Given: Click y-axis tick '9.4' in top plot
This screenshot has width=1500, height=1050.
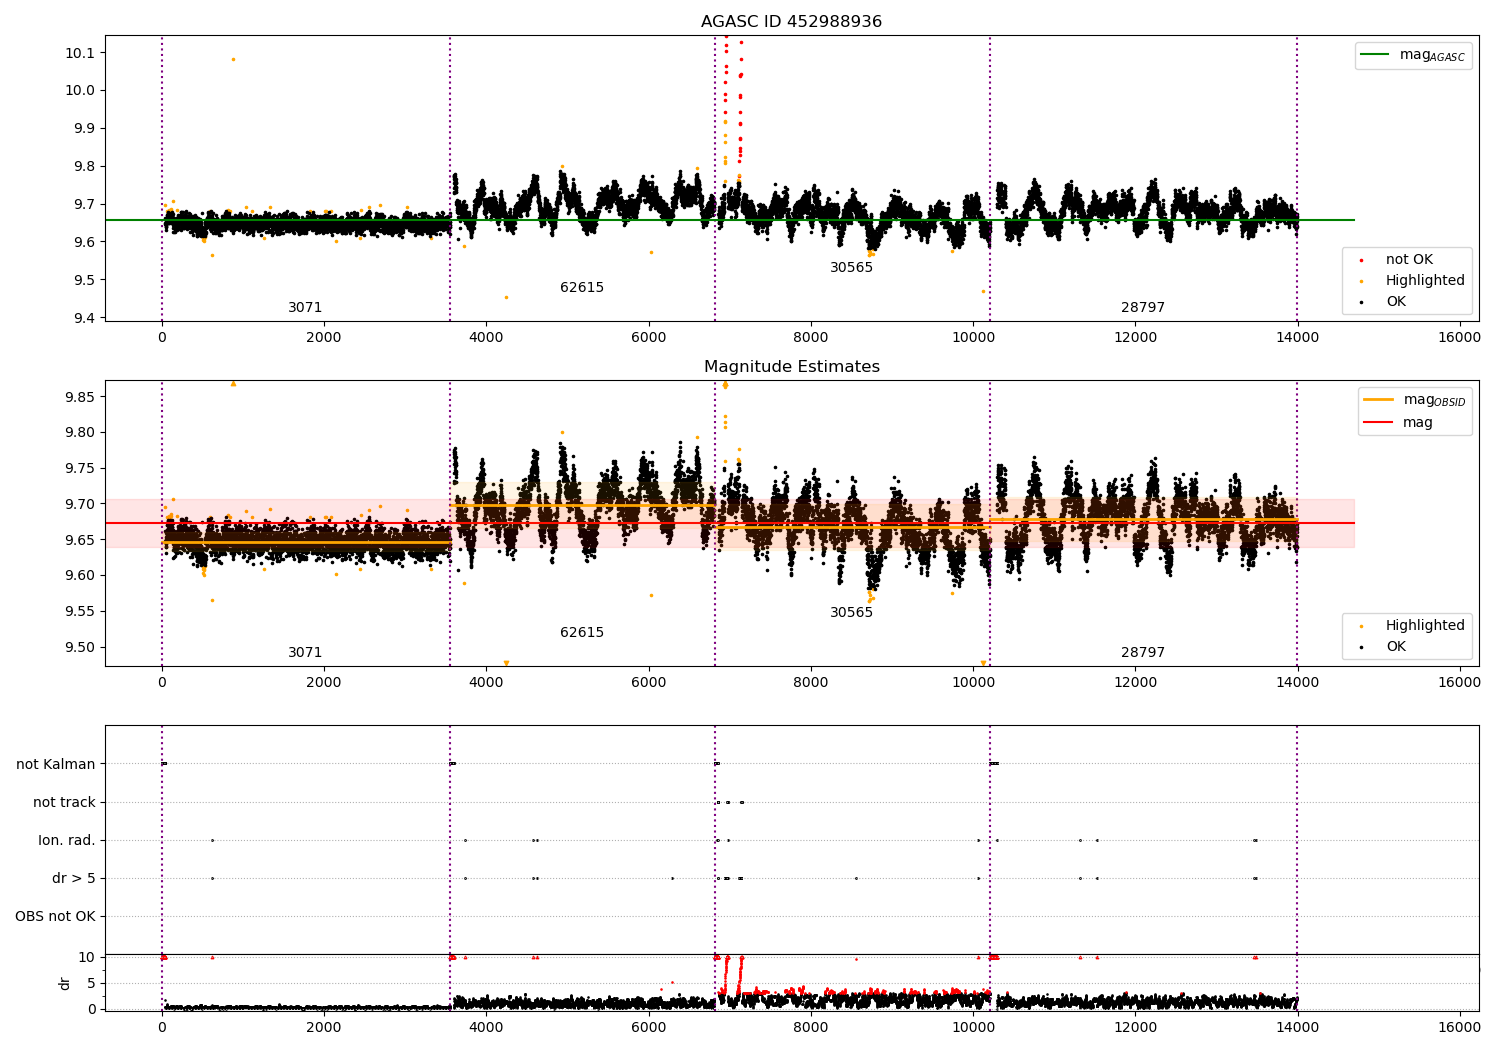Looking at the screenshot, I should click(84, 318).
